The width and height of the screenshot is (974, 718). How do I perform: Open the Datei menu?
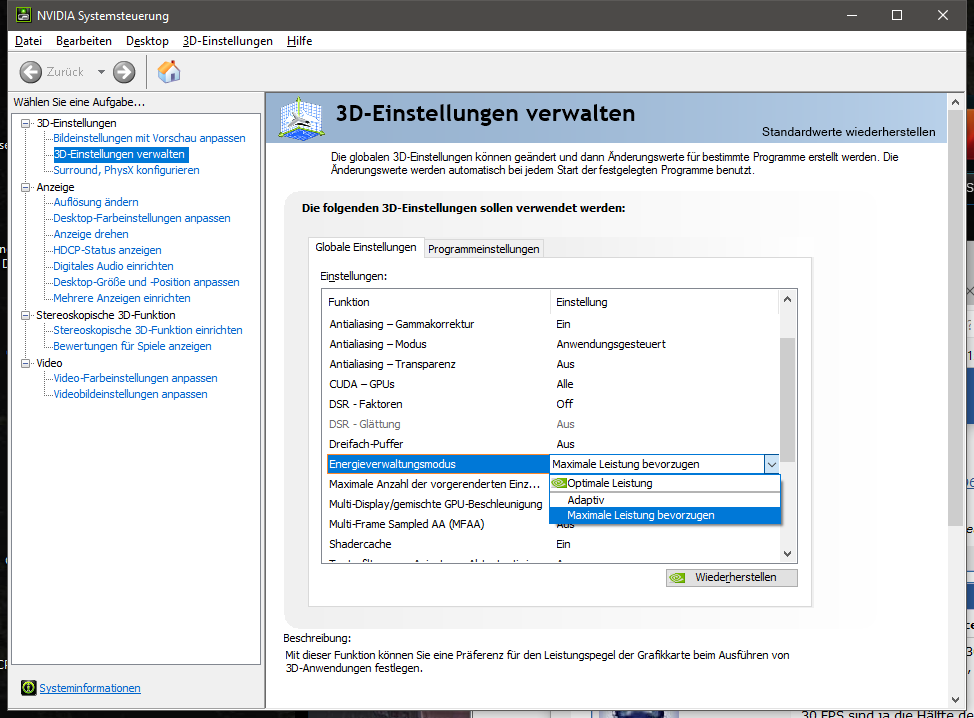29,41
